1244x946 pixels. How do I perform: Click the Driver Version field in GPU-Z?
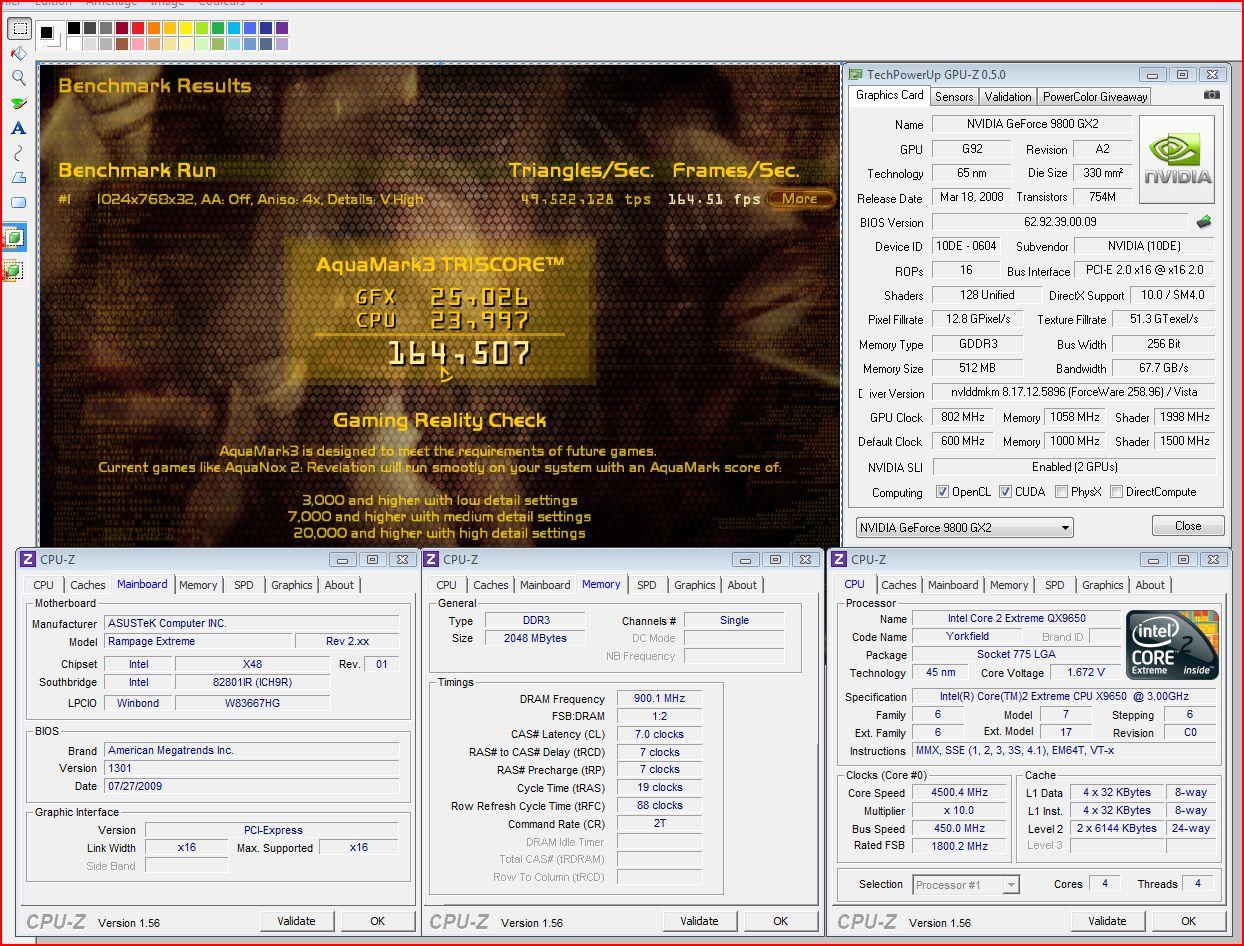point(1074,392)
